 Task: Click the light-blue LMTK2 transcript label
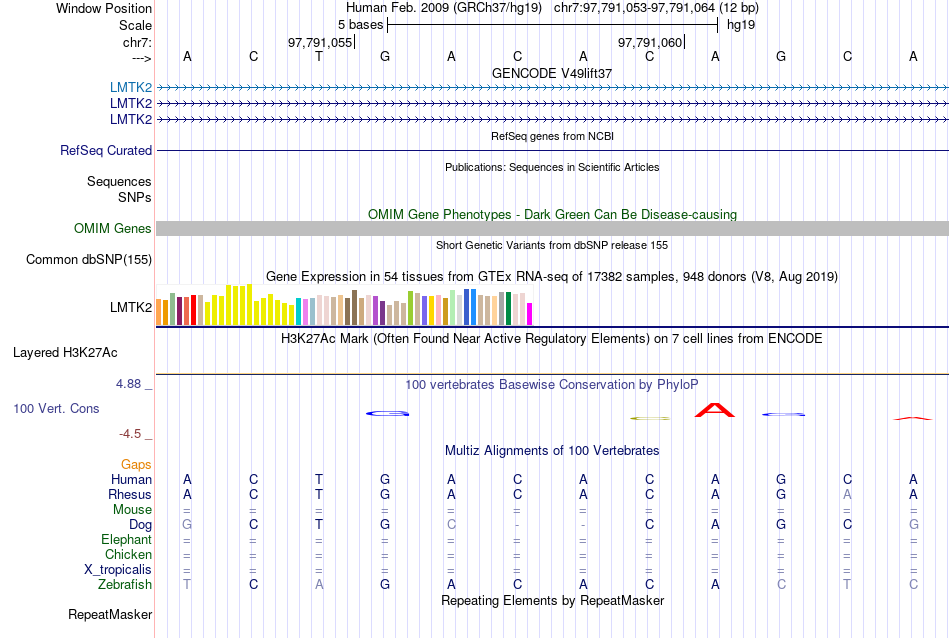point(131,87)
